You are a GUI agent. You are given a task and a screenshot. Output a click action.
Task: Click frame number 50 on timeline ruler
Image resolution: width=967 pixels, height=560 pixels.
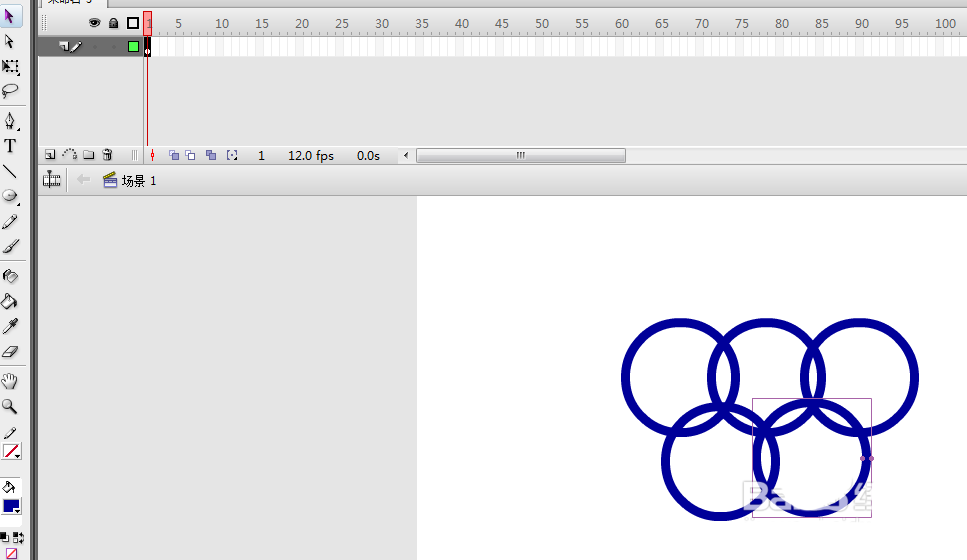(x=541, y=23)
